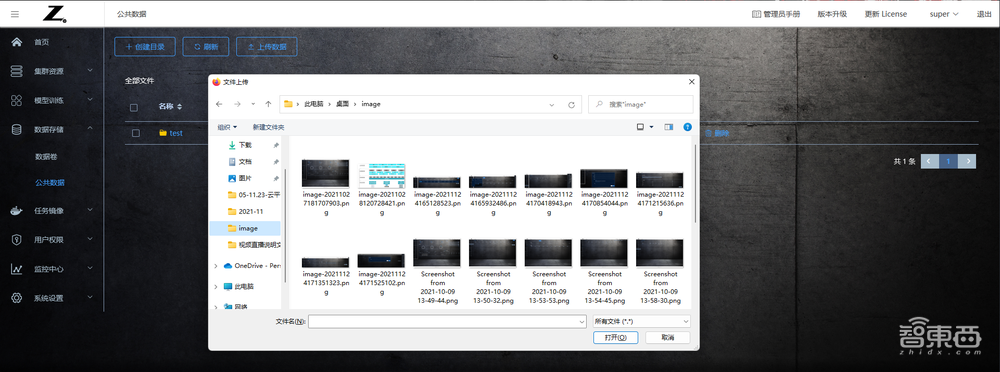1000x372 pixels.
Task: Expand the 用户权限 sidebar chevron
Action: [x=90, y=239]
